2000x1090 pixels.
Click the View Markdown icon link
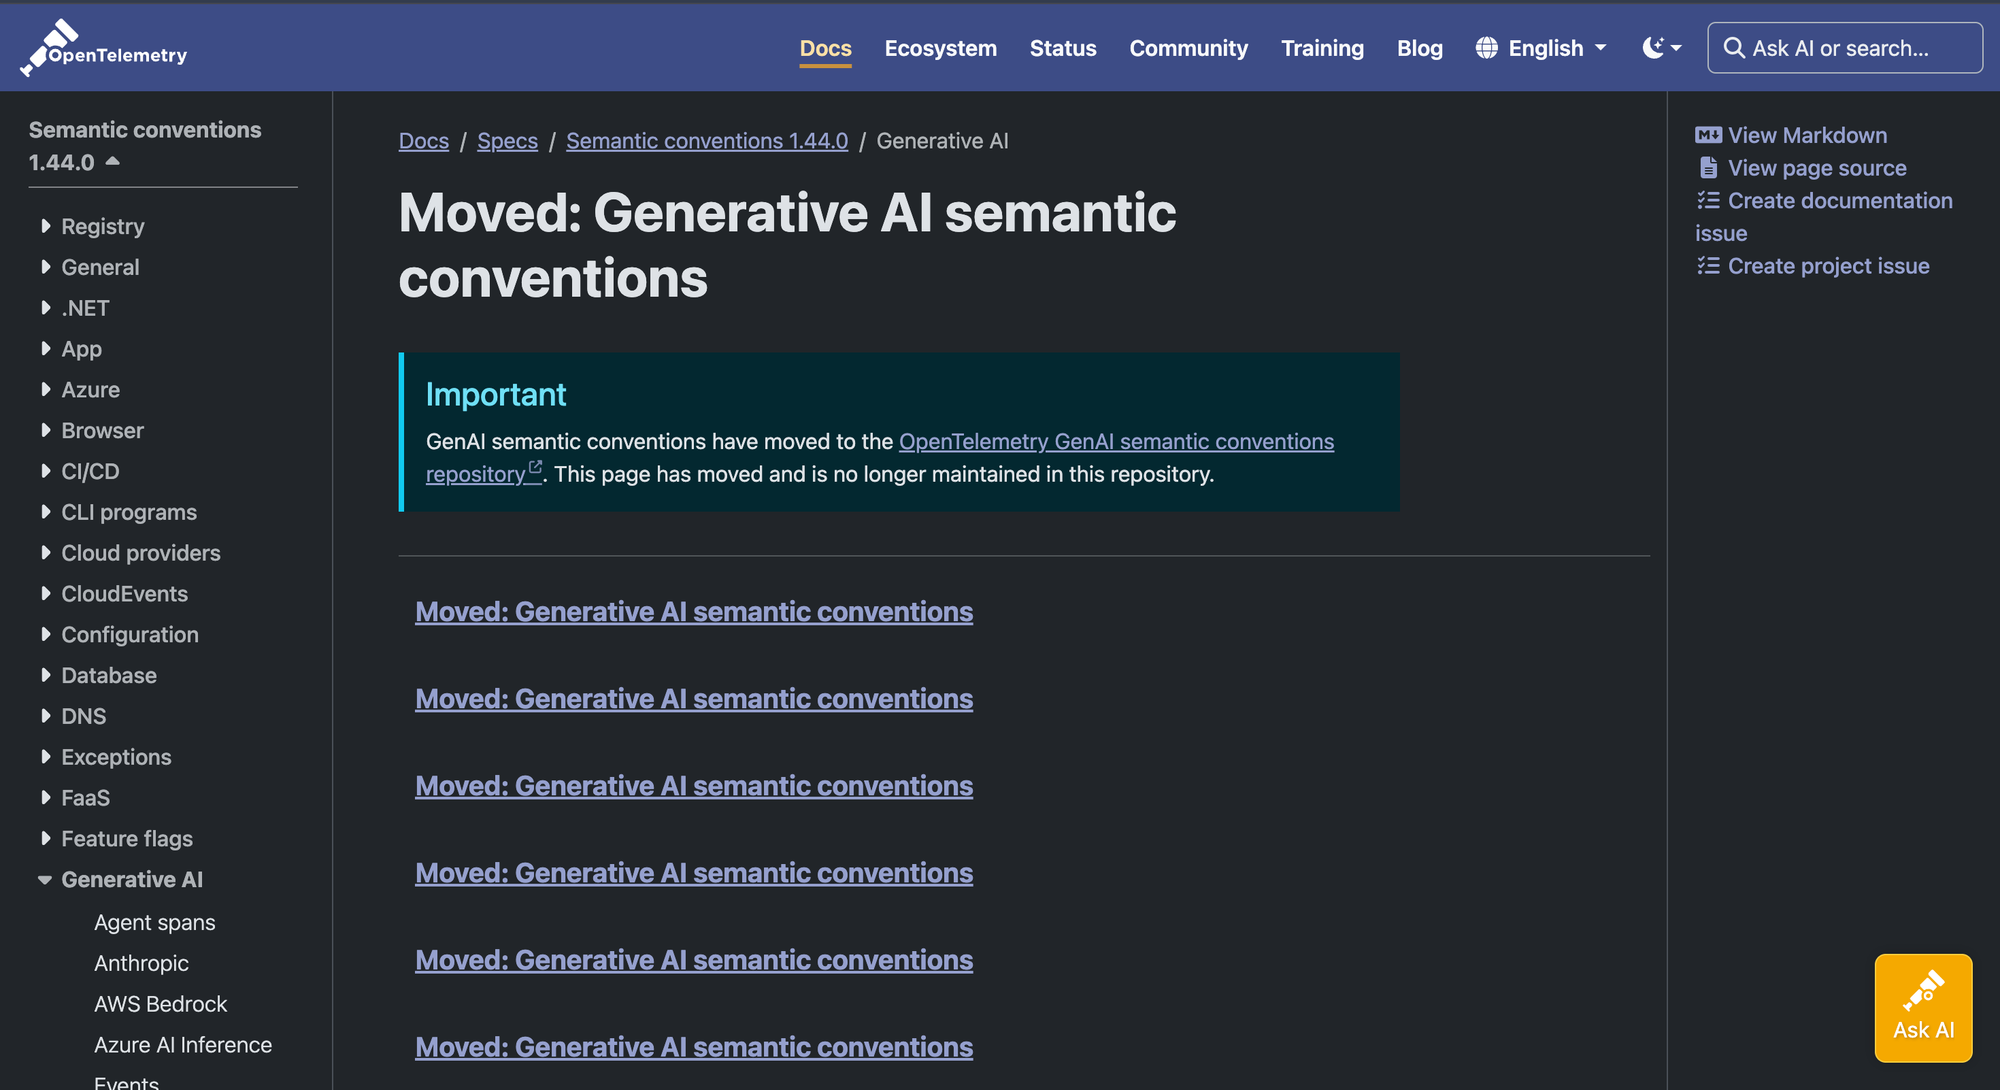click(1709, 135)
